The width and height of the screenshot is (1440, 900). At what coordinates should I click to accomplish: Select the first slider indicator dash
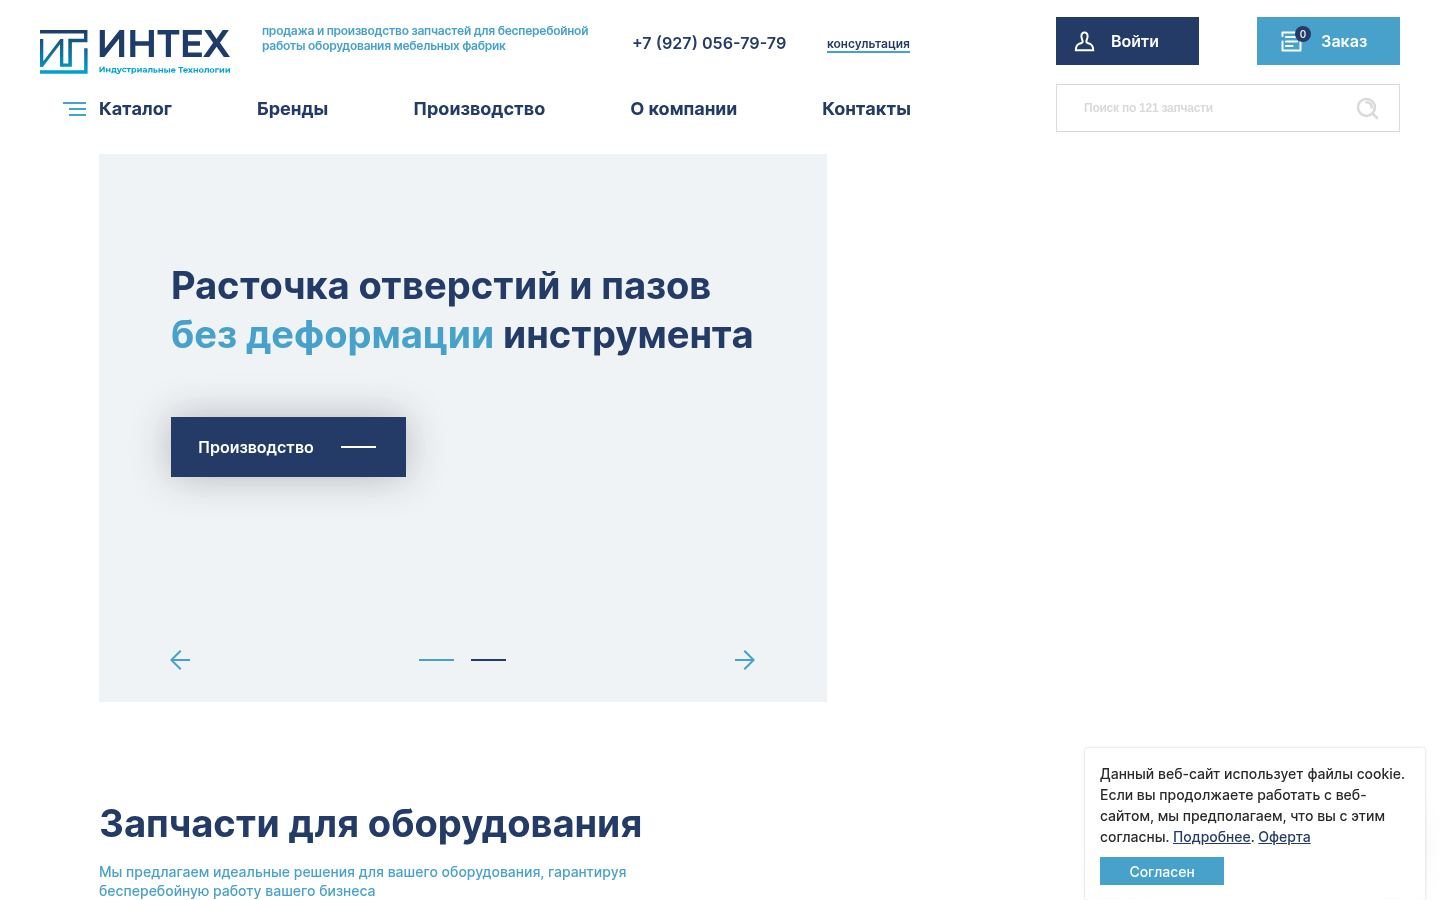[x=436, y=660]
